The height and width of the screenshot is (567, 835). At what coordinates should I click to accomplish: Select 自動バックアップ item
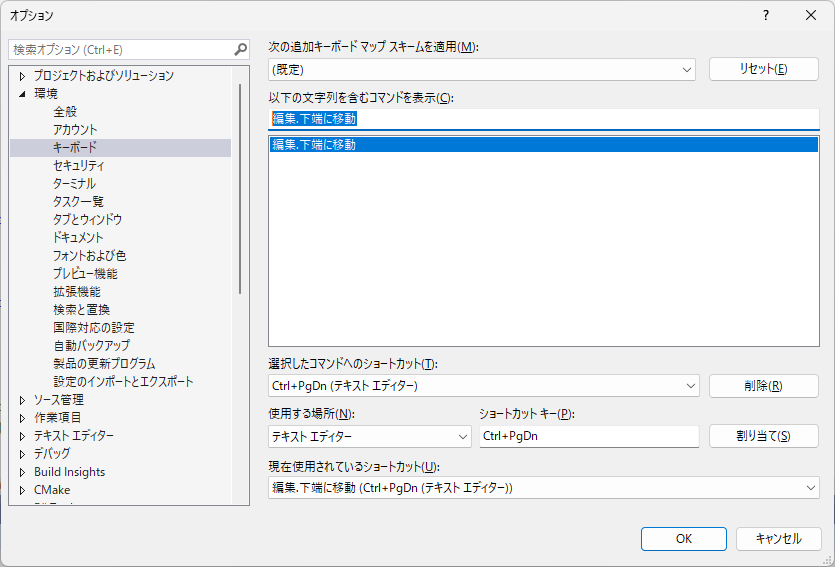click(x=91, y=346)
